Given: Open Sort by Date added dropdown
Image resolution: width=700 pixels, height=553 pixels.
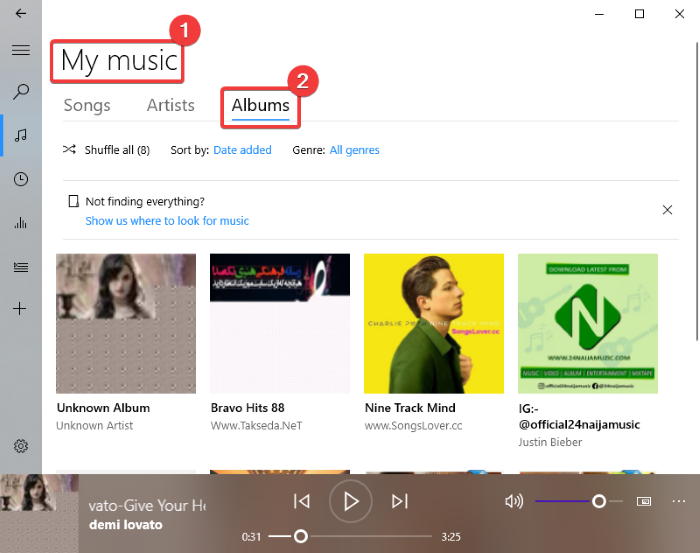Looking at the screenshot, I should click(242, 150).
